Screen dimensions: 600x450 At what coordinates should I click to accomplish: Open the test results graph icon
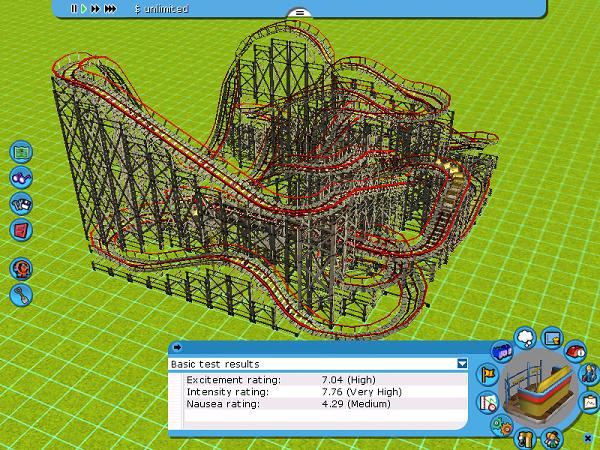(488, 402)
